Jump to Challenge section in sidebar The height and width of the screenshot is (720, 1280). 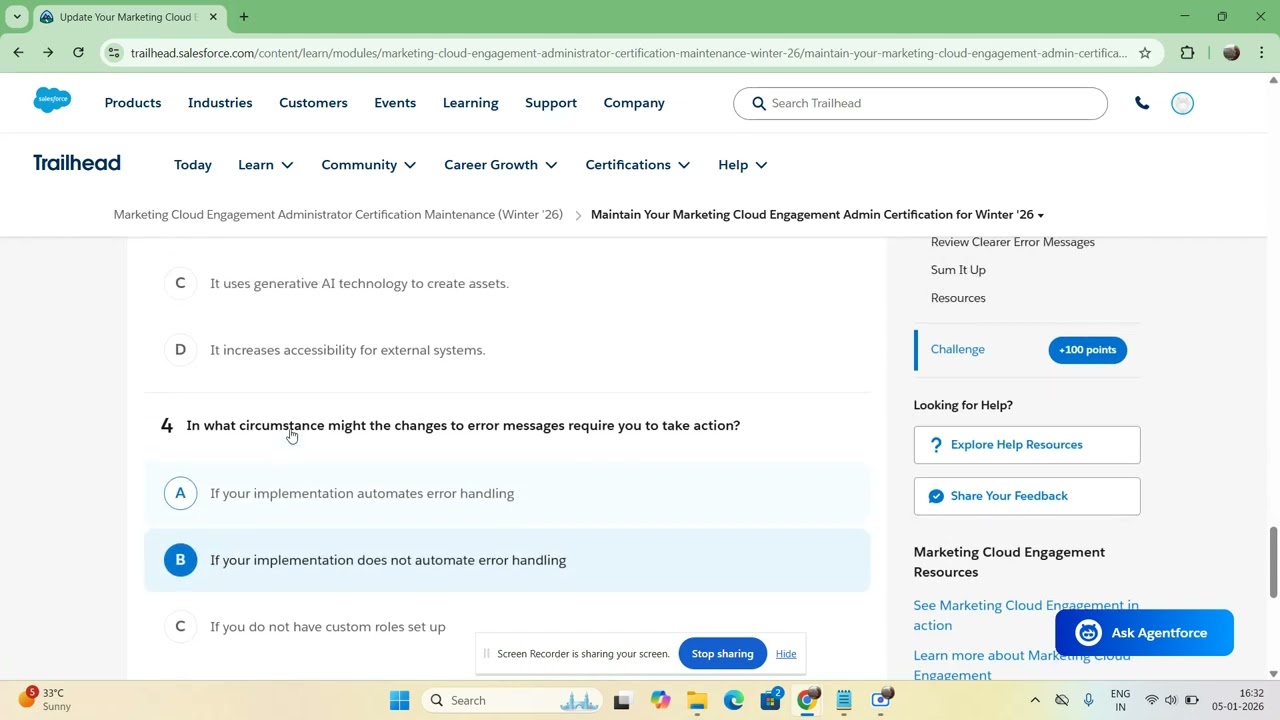pyautogui.click(x=958, y=349)
